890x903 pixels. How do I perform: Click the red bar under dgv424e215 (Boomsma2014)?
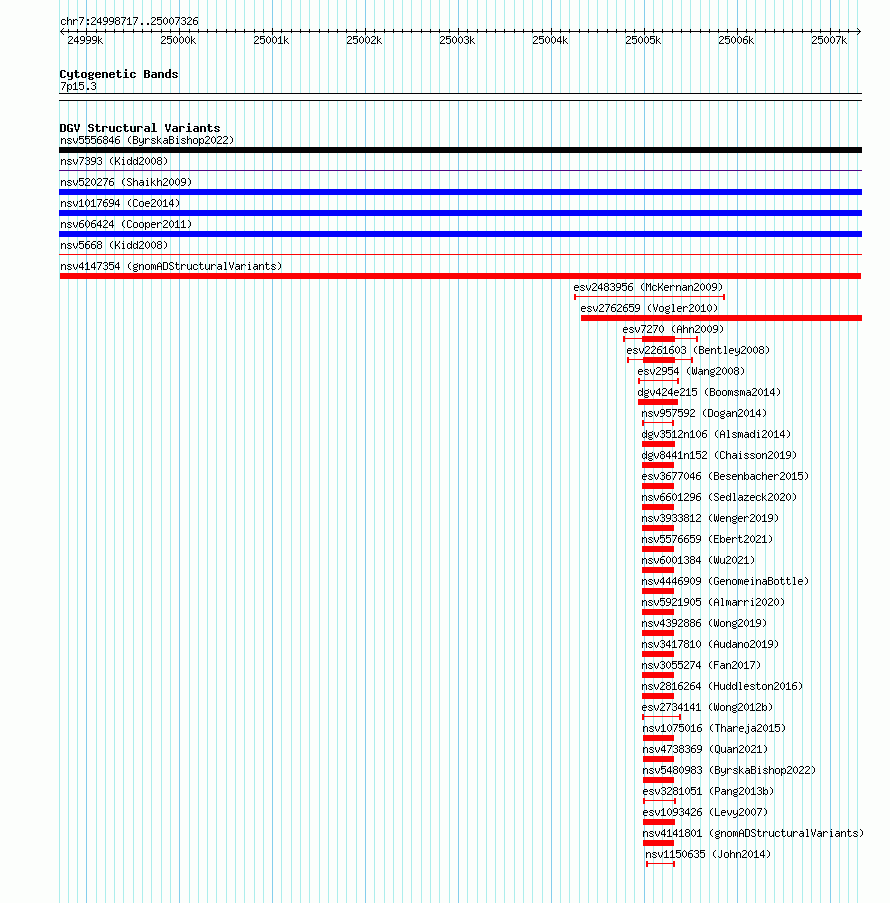pyautogui.click(x=658, y=402)
